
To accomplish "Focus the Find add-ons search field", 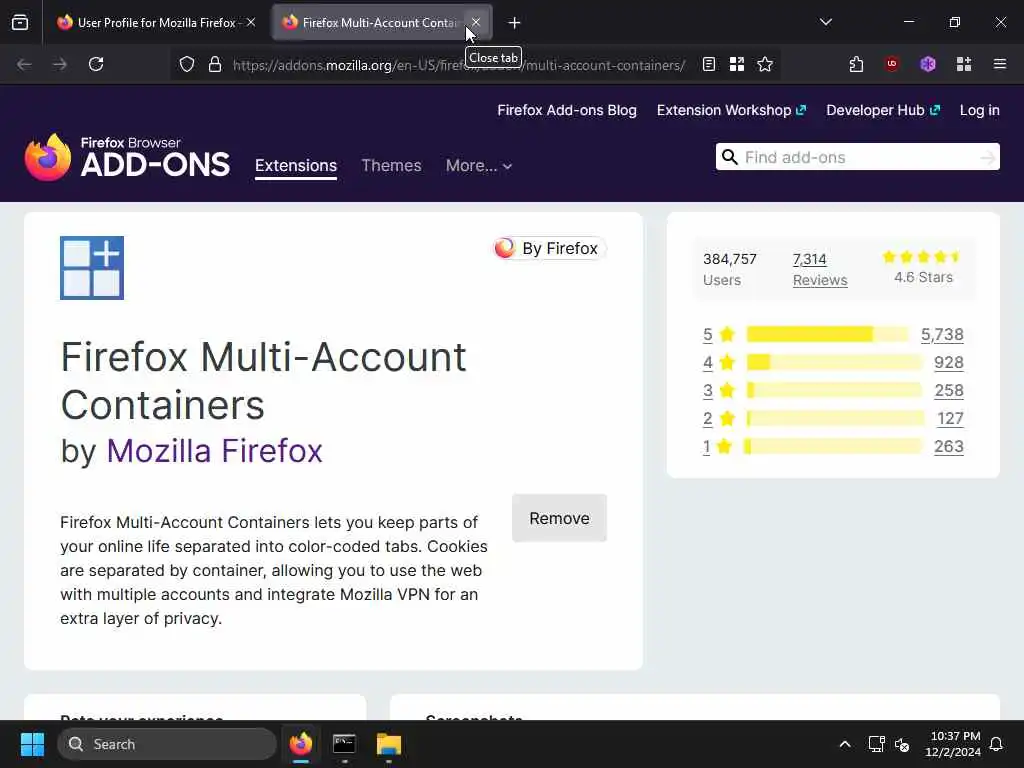I will (x=857, y=157).
